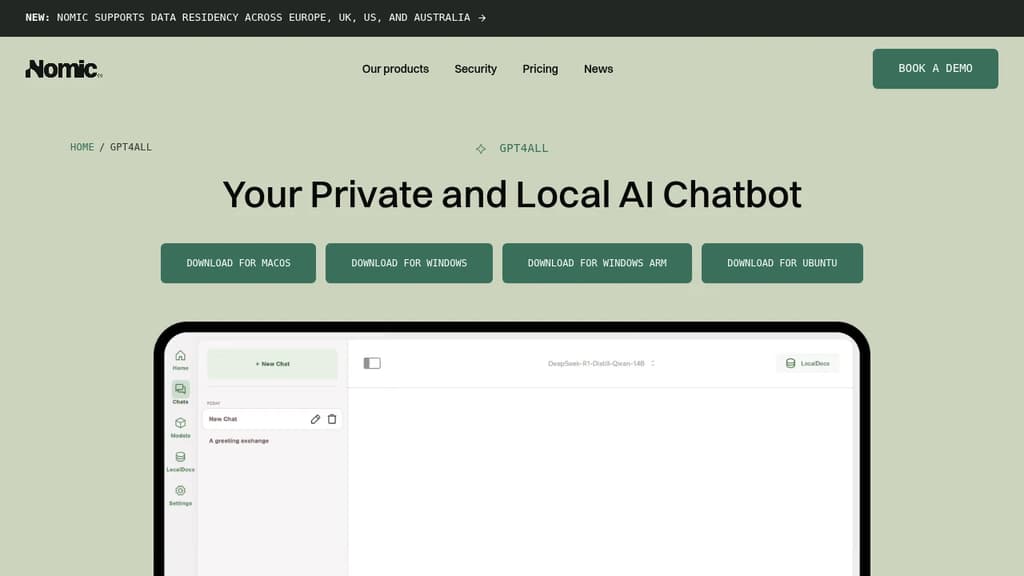Delete New Chat with the trash icon
Viewport: 1024px width, 576px height.
coord(332,419)
